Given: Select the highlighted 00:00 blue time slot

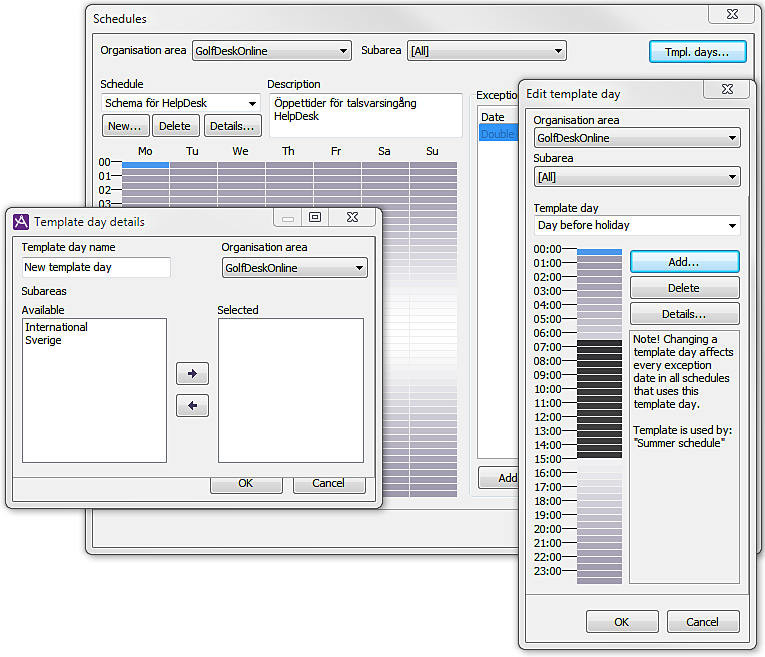Looking at the screenshot, I should (599, 252).
